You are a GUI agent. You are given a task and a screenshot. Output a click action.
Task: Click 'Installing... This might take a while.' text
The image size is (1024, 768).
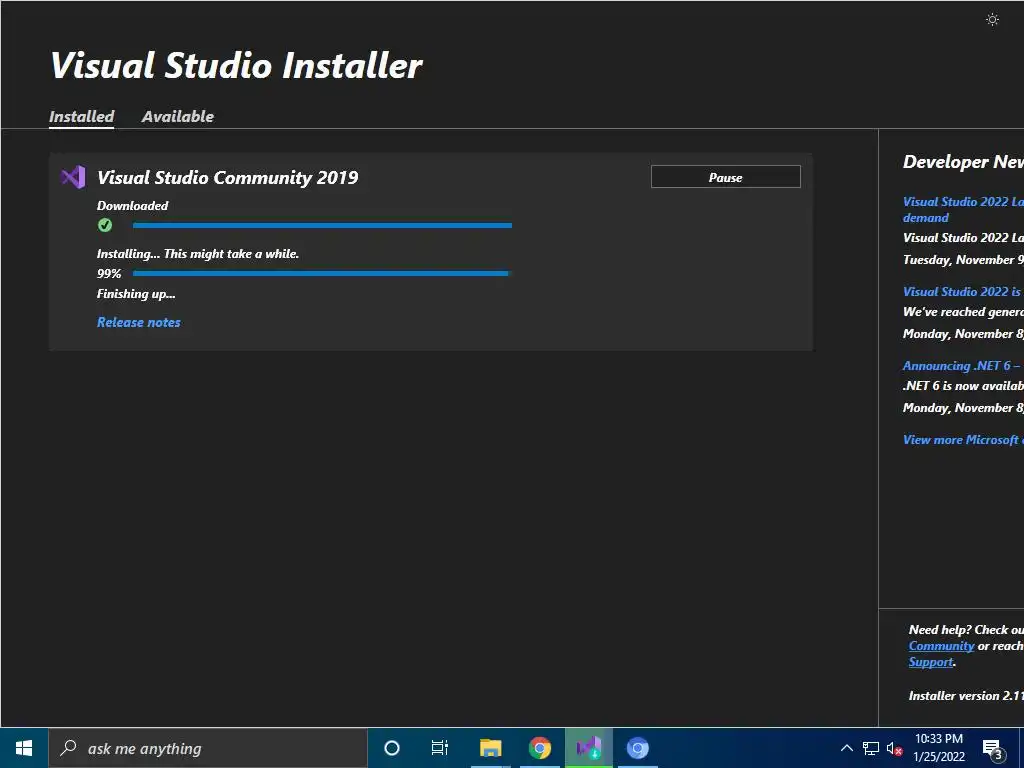coord(198,254)
